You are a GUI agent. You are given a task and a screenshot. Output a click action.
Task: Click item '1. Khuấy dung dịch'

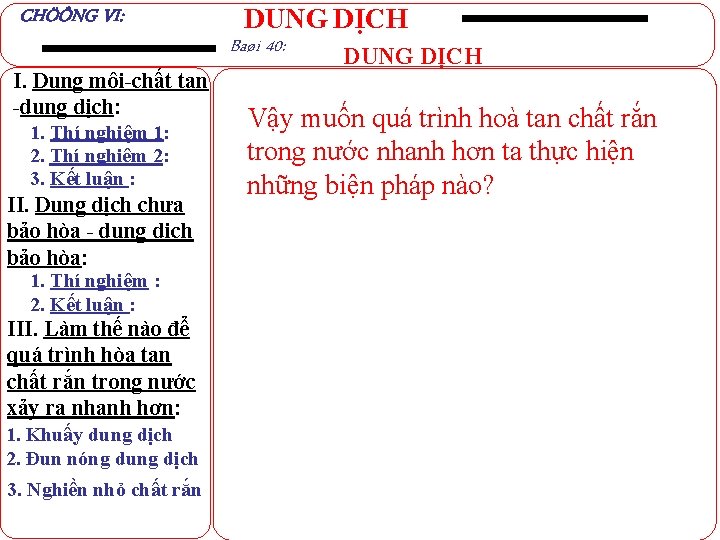(90, 435)
